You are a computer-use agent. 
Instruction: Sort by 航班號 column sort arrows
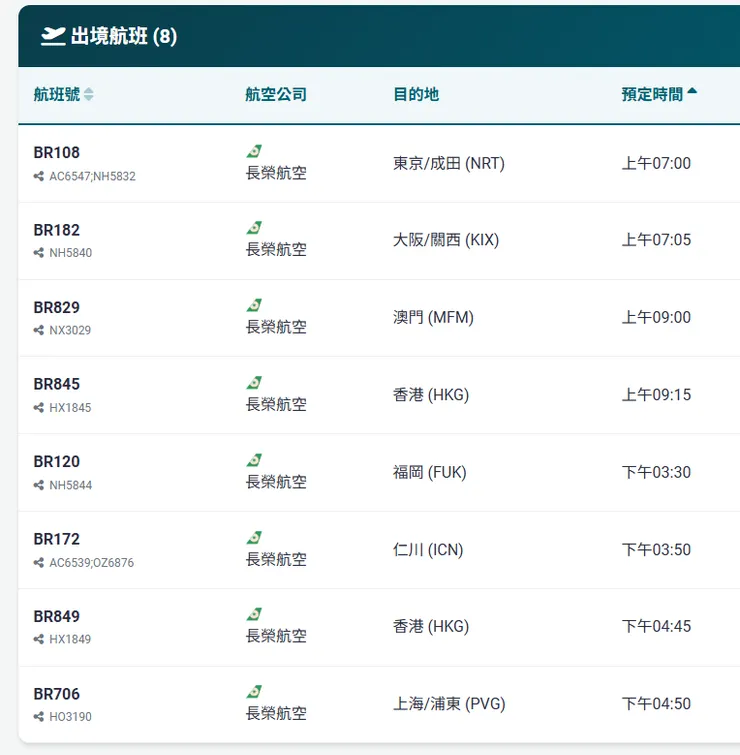[89, 94]
